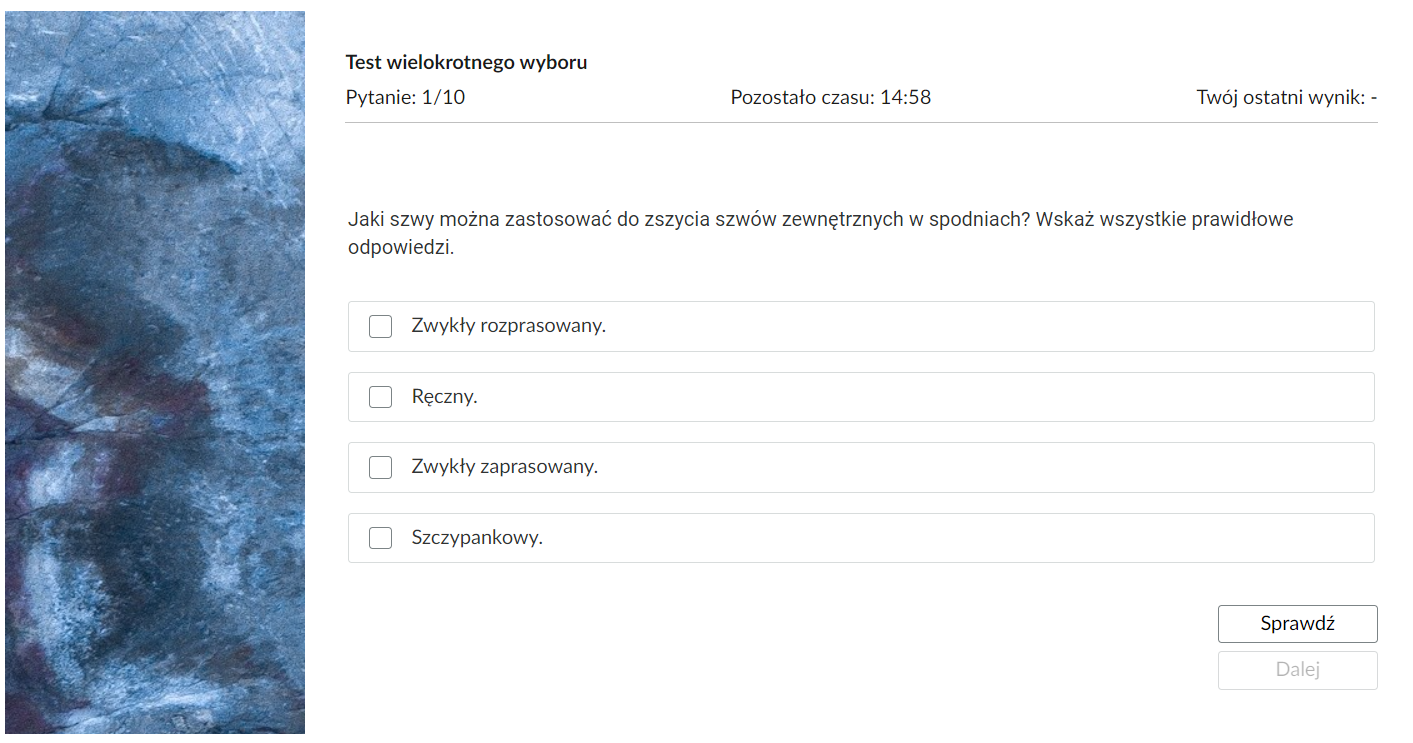Click the blue textured image panel
This screenshot has width=1413, height=743.
click(x=155, y=372)
